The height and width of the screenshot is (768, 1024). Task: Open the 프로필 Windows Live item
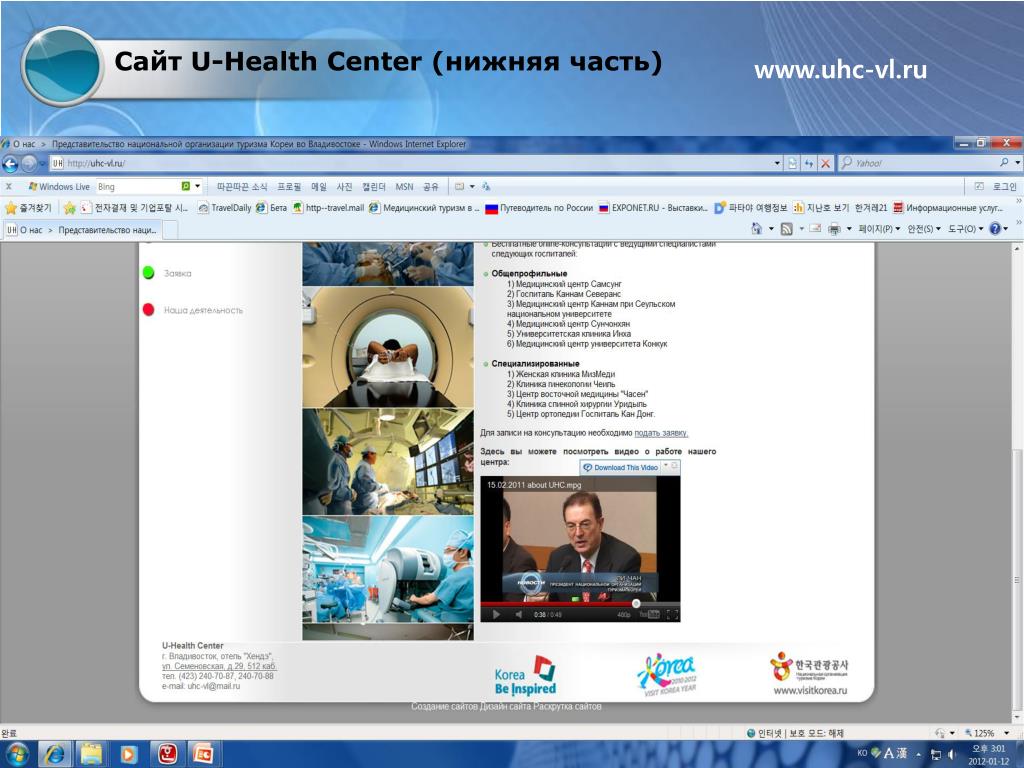tap(289, 187)
